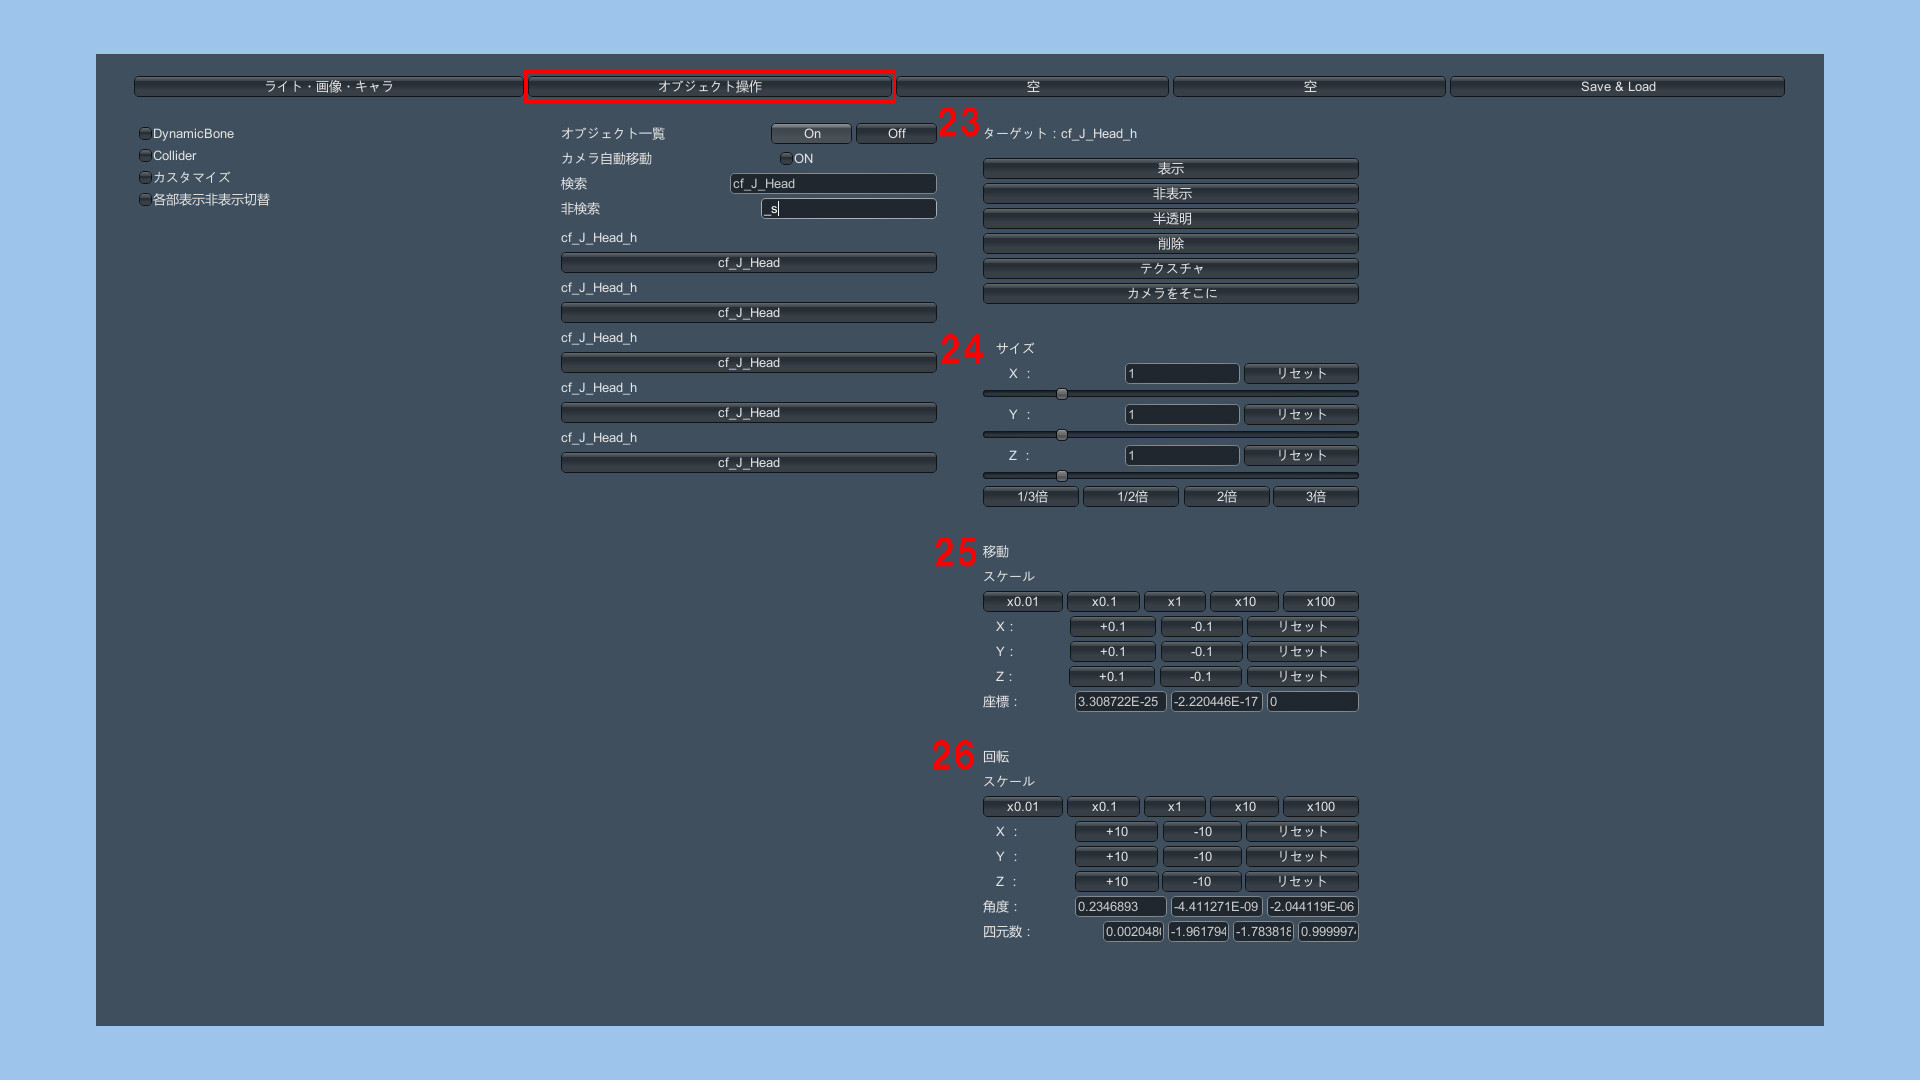1920x1080 pixels.
Task: Select the オブジェクト操作 tab
Action: click(709, 87)
